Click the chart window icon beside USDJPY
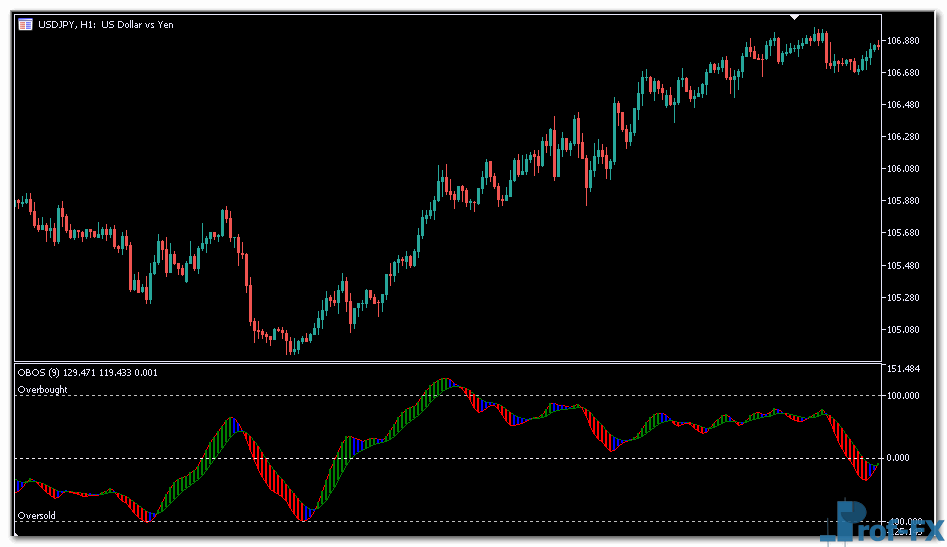This screenshot has height=547, width=947. tap(24, 24)
